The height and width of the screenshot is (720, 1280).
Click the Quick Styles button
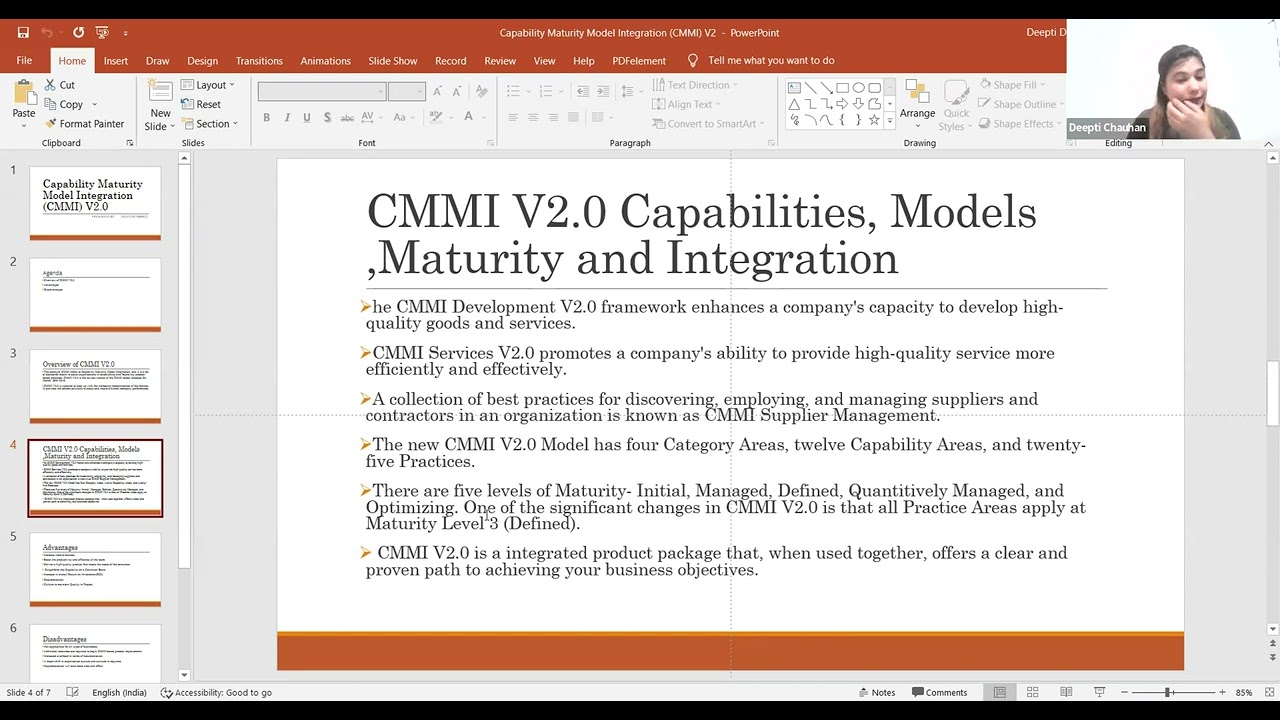pyautogui.click(x=956, y=105)
